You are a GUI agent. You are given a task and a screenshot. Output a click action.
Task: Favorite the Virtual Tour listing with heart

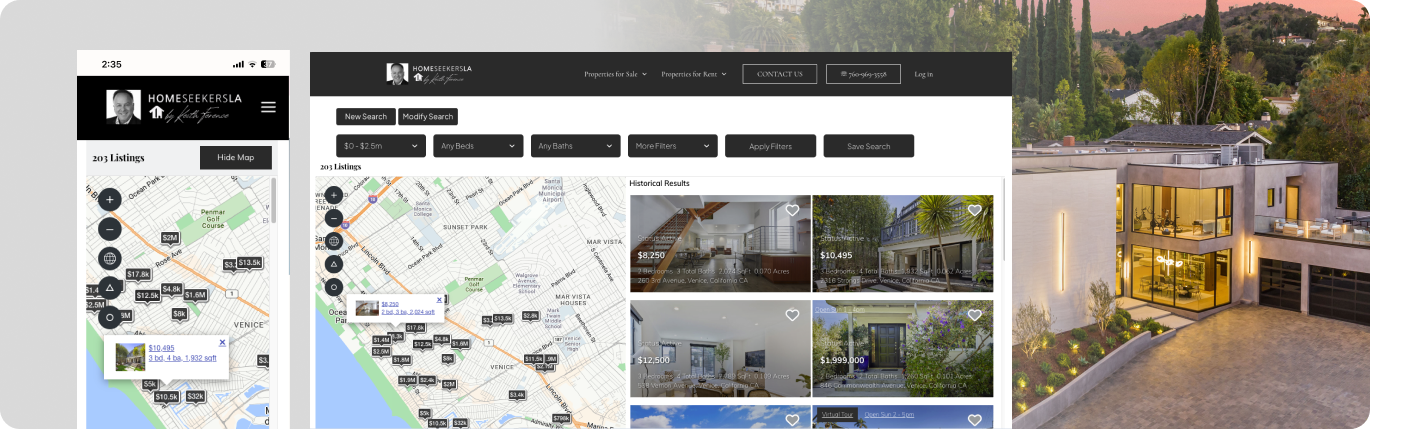975,420
